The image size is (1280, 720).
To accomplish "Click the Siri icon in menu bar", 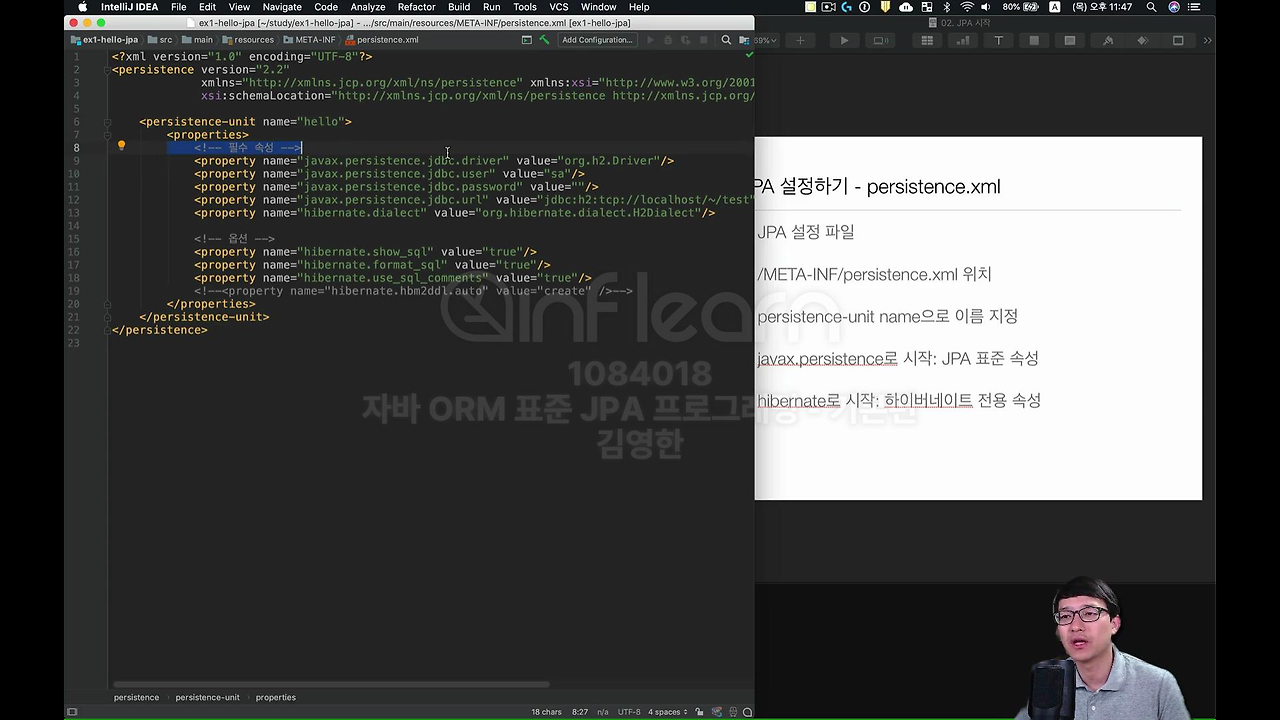I will coord(1175,7).
